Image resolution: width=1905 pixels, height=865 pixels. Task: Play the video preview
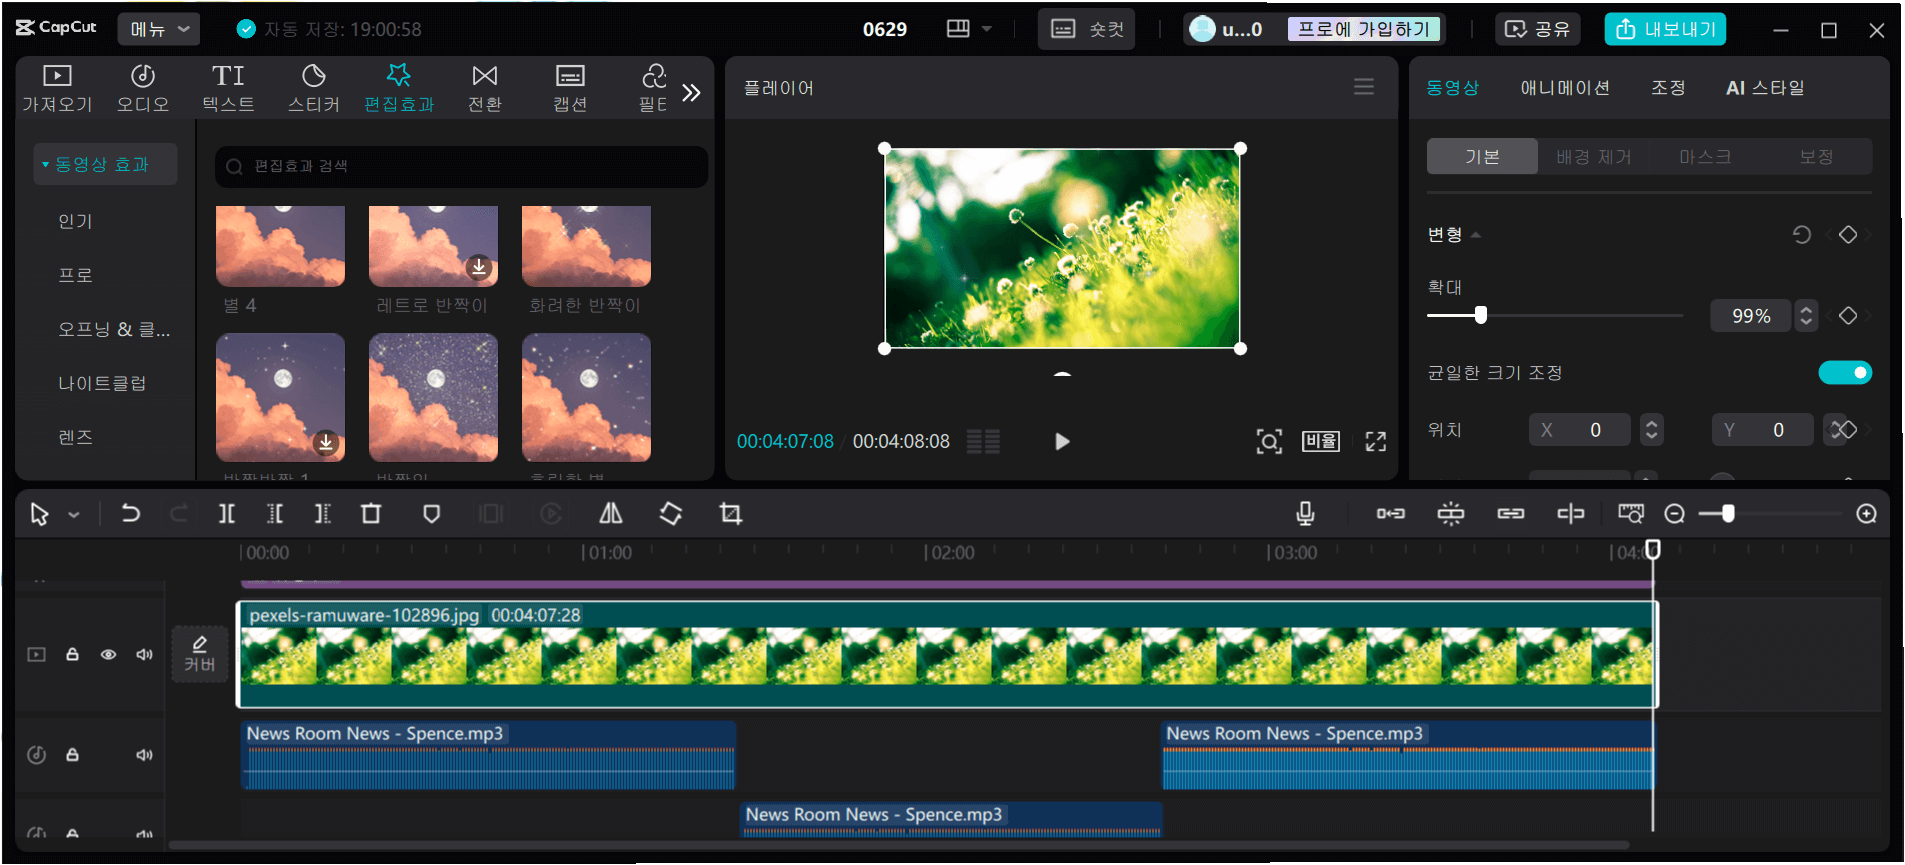(1062, 441)
